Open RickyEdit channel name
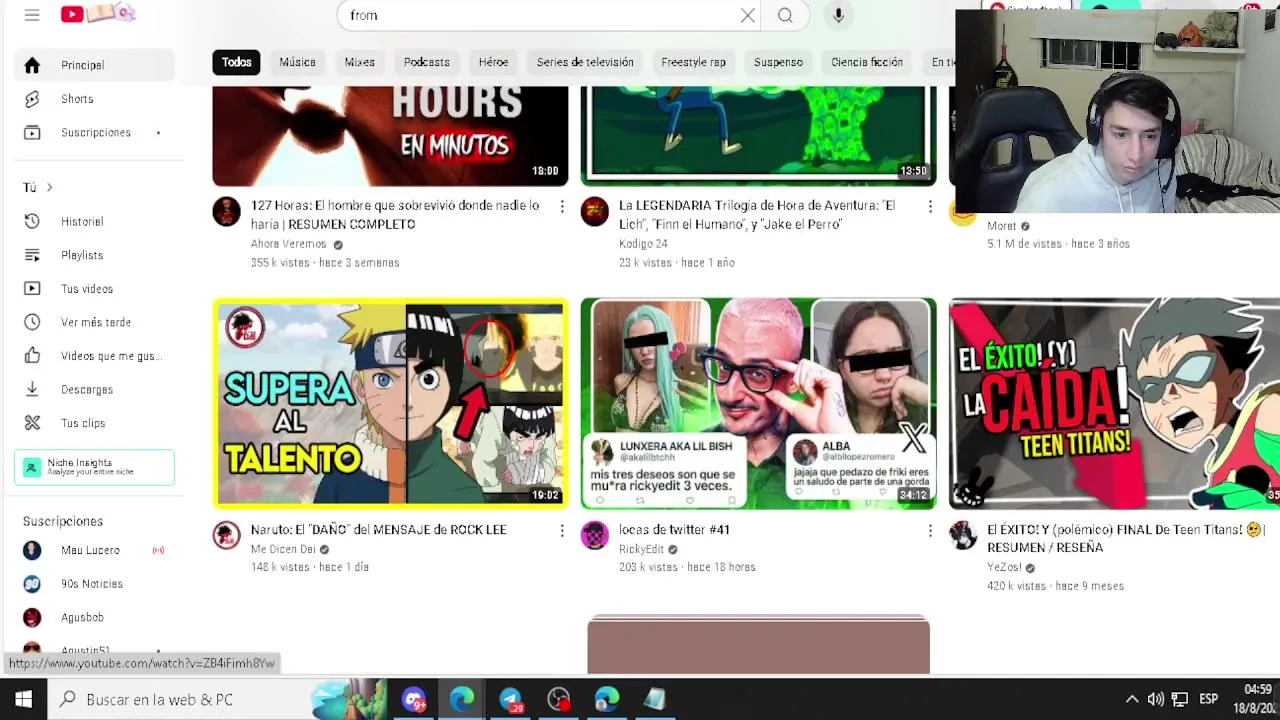 tap(641, 549)
